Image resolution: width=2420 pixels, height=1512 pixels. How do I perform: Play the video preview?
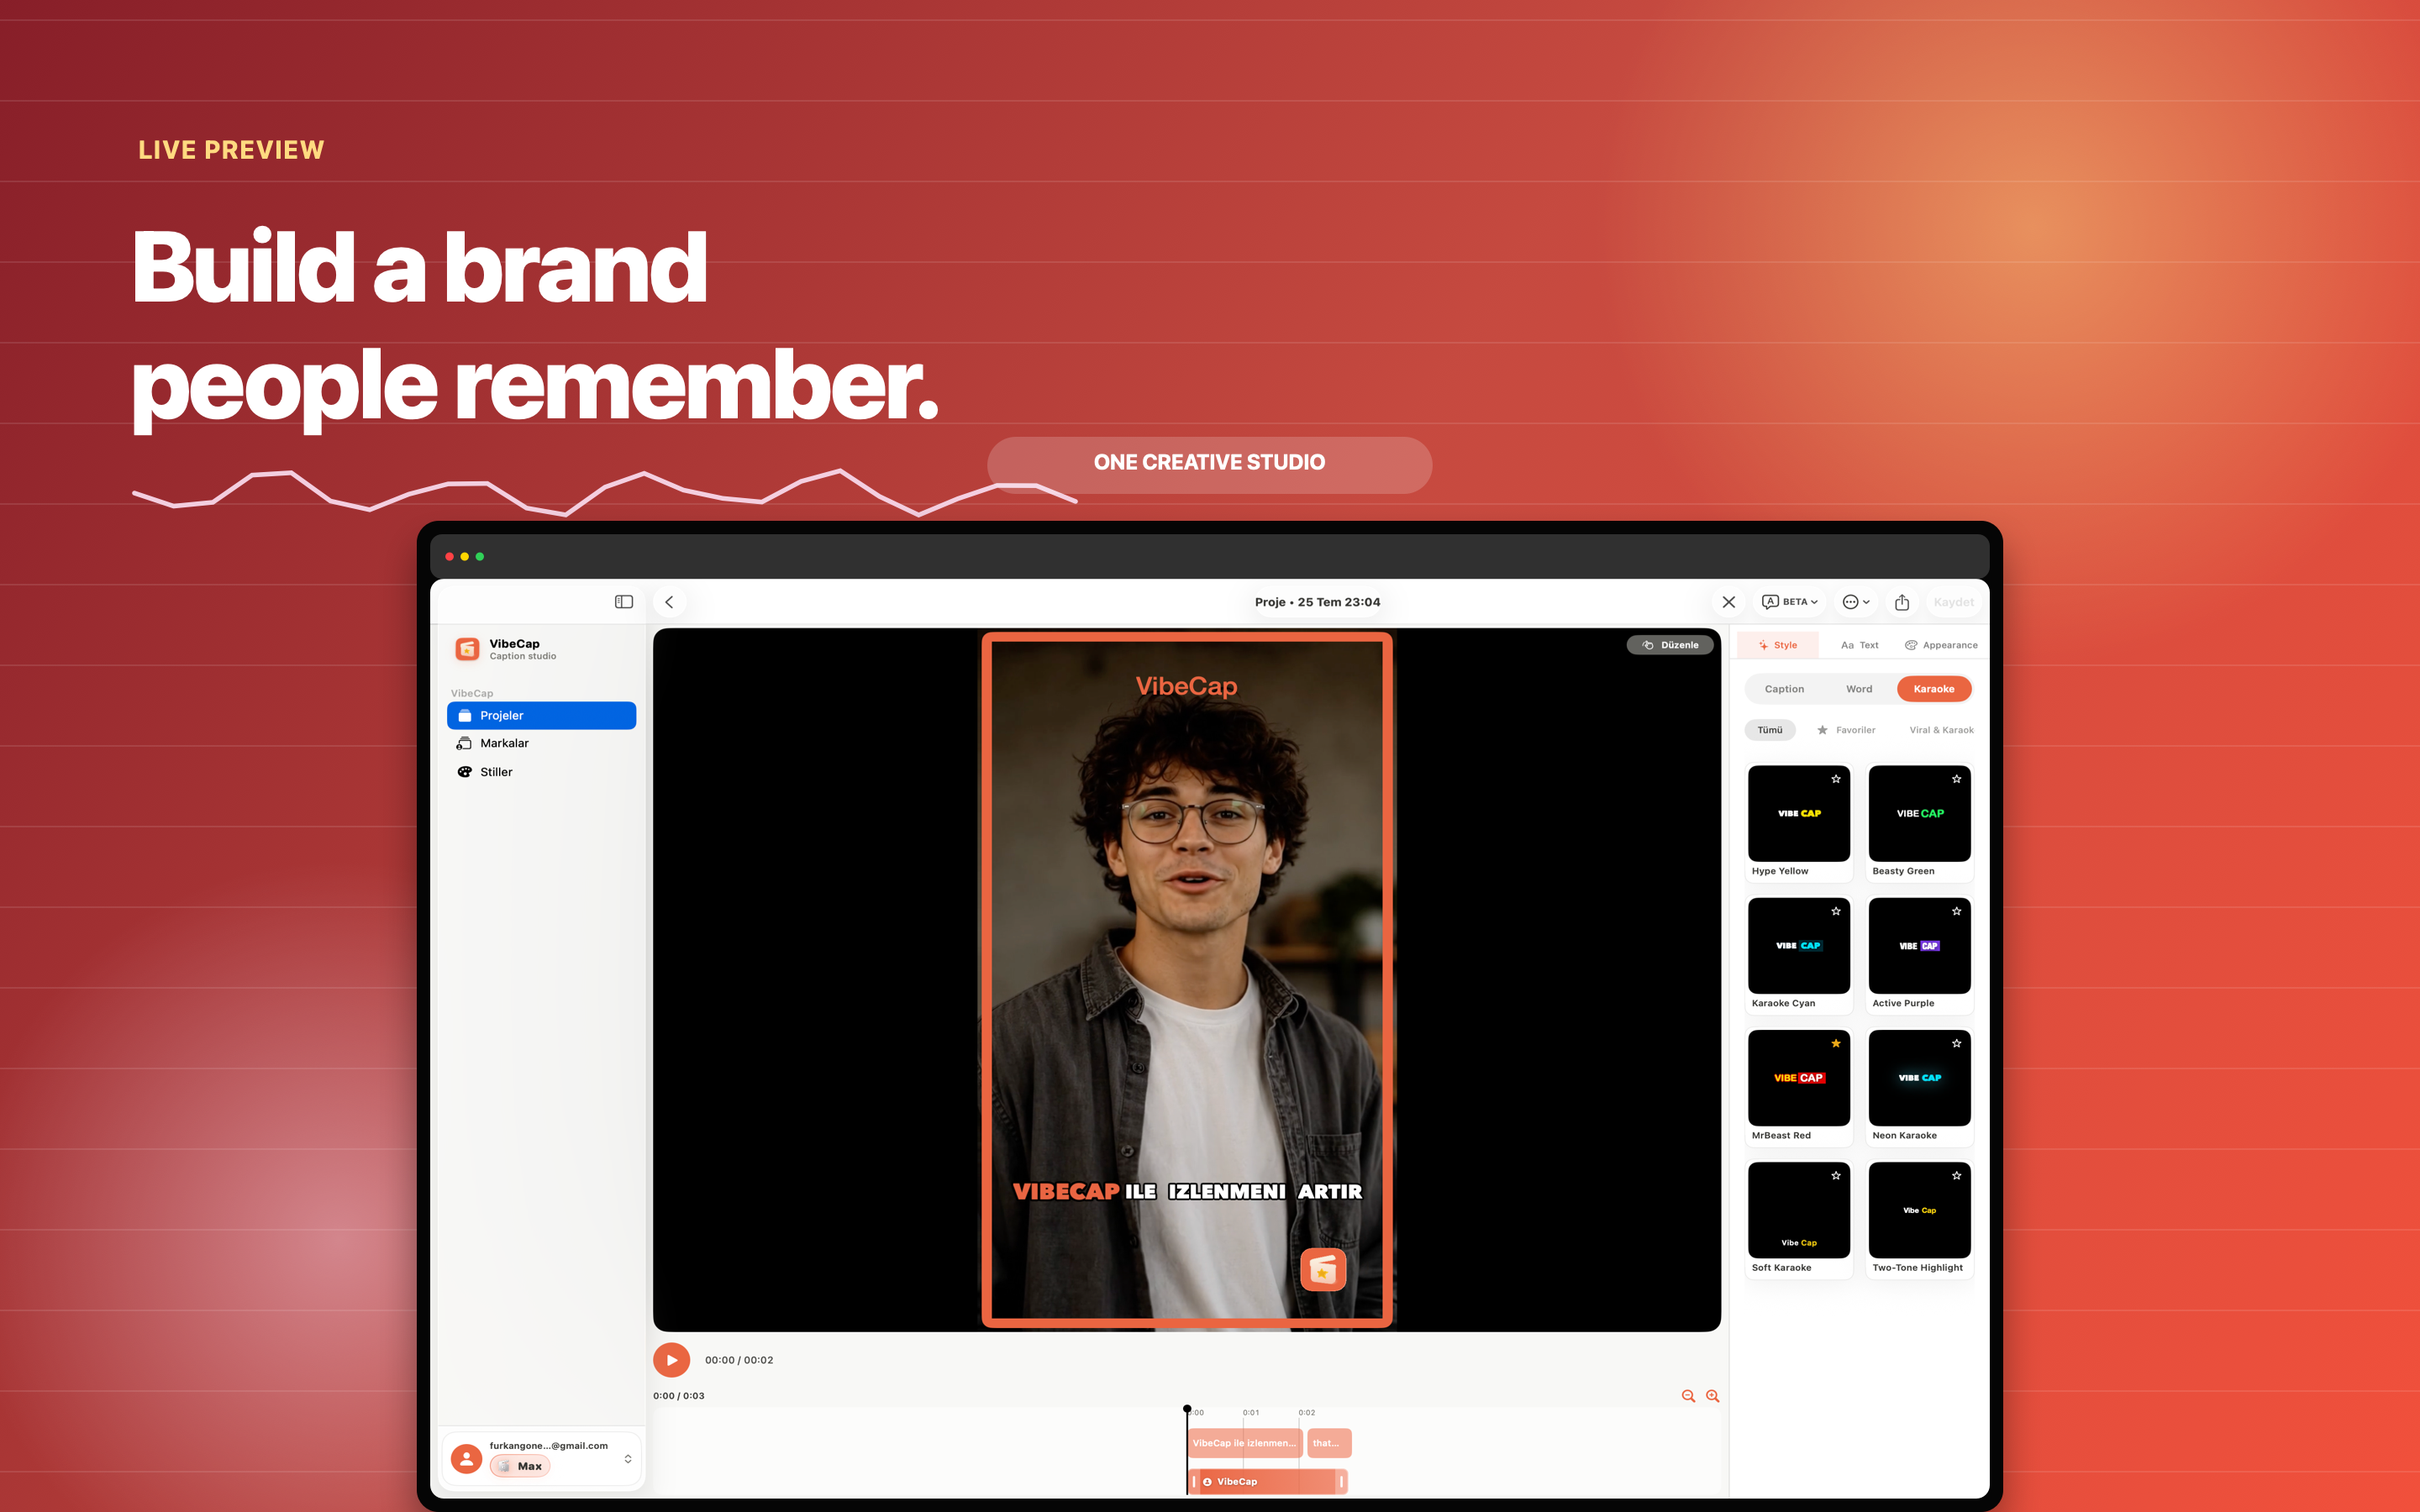tap(672, 1360)
